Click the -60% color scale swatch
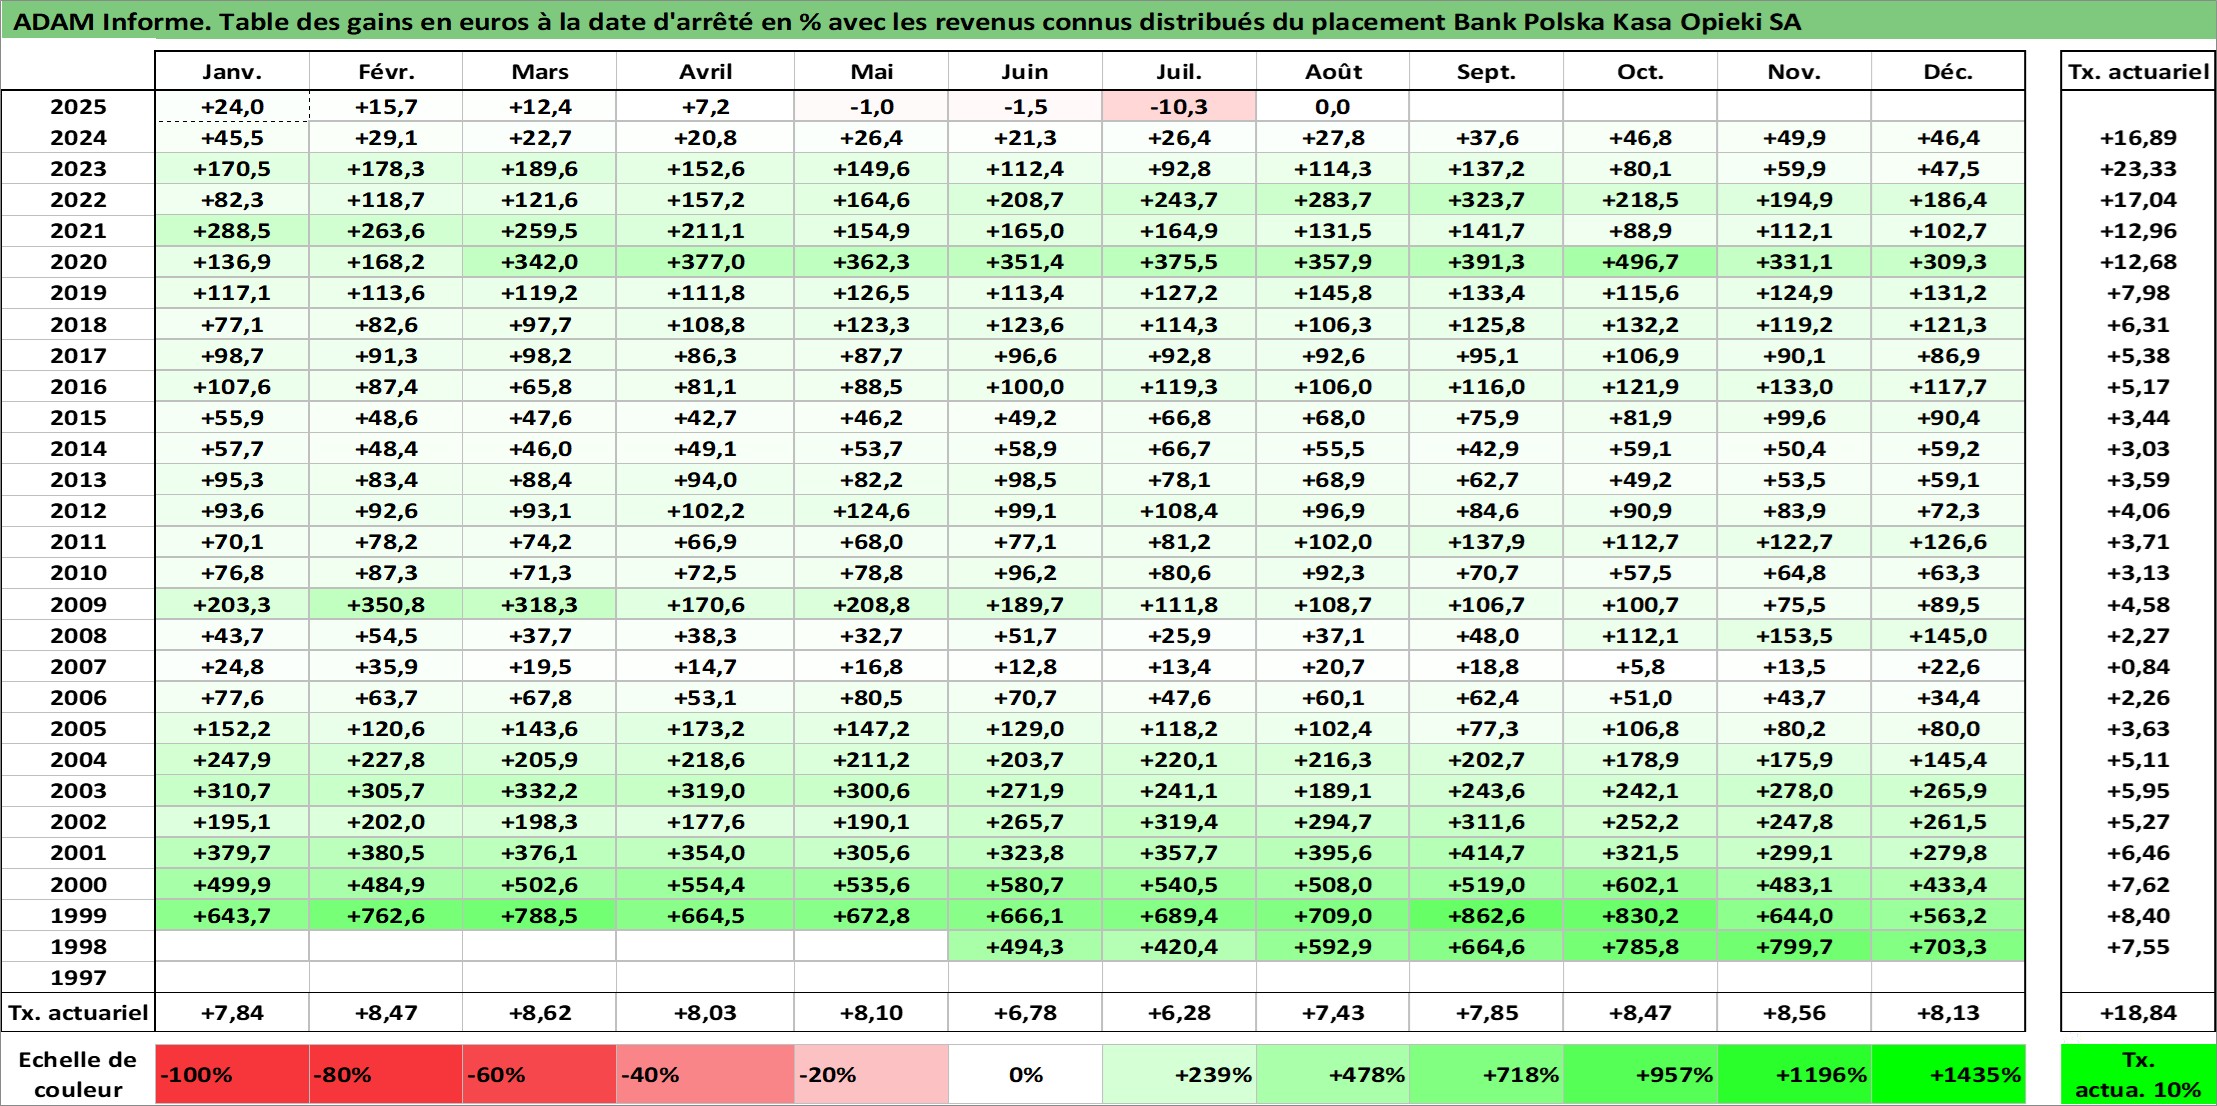Viewport: 2217px width, 1106px height. 540,1074
